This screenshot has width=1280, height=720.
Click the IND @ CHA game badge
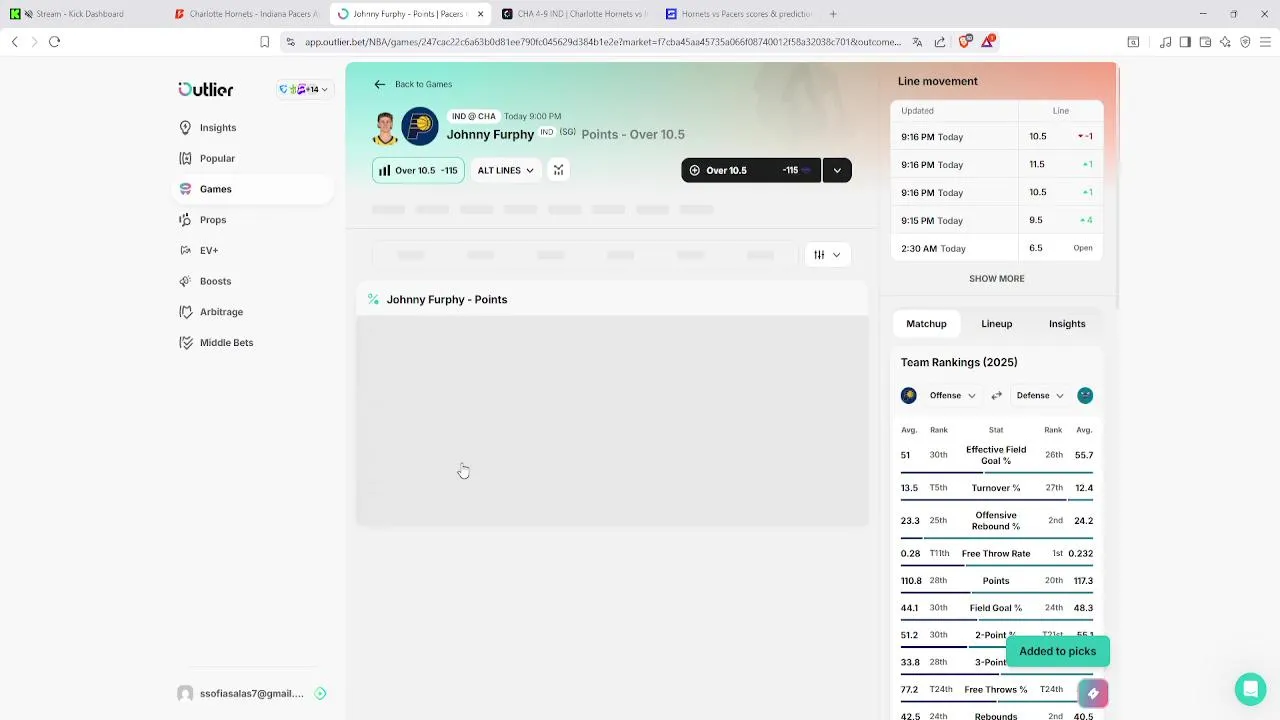coord(473,116)
